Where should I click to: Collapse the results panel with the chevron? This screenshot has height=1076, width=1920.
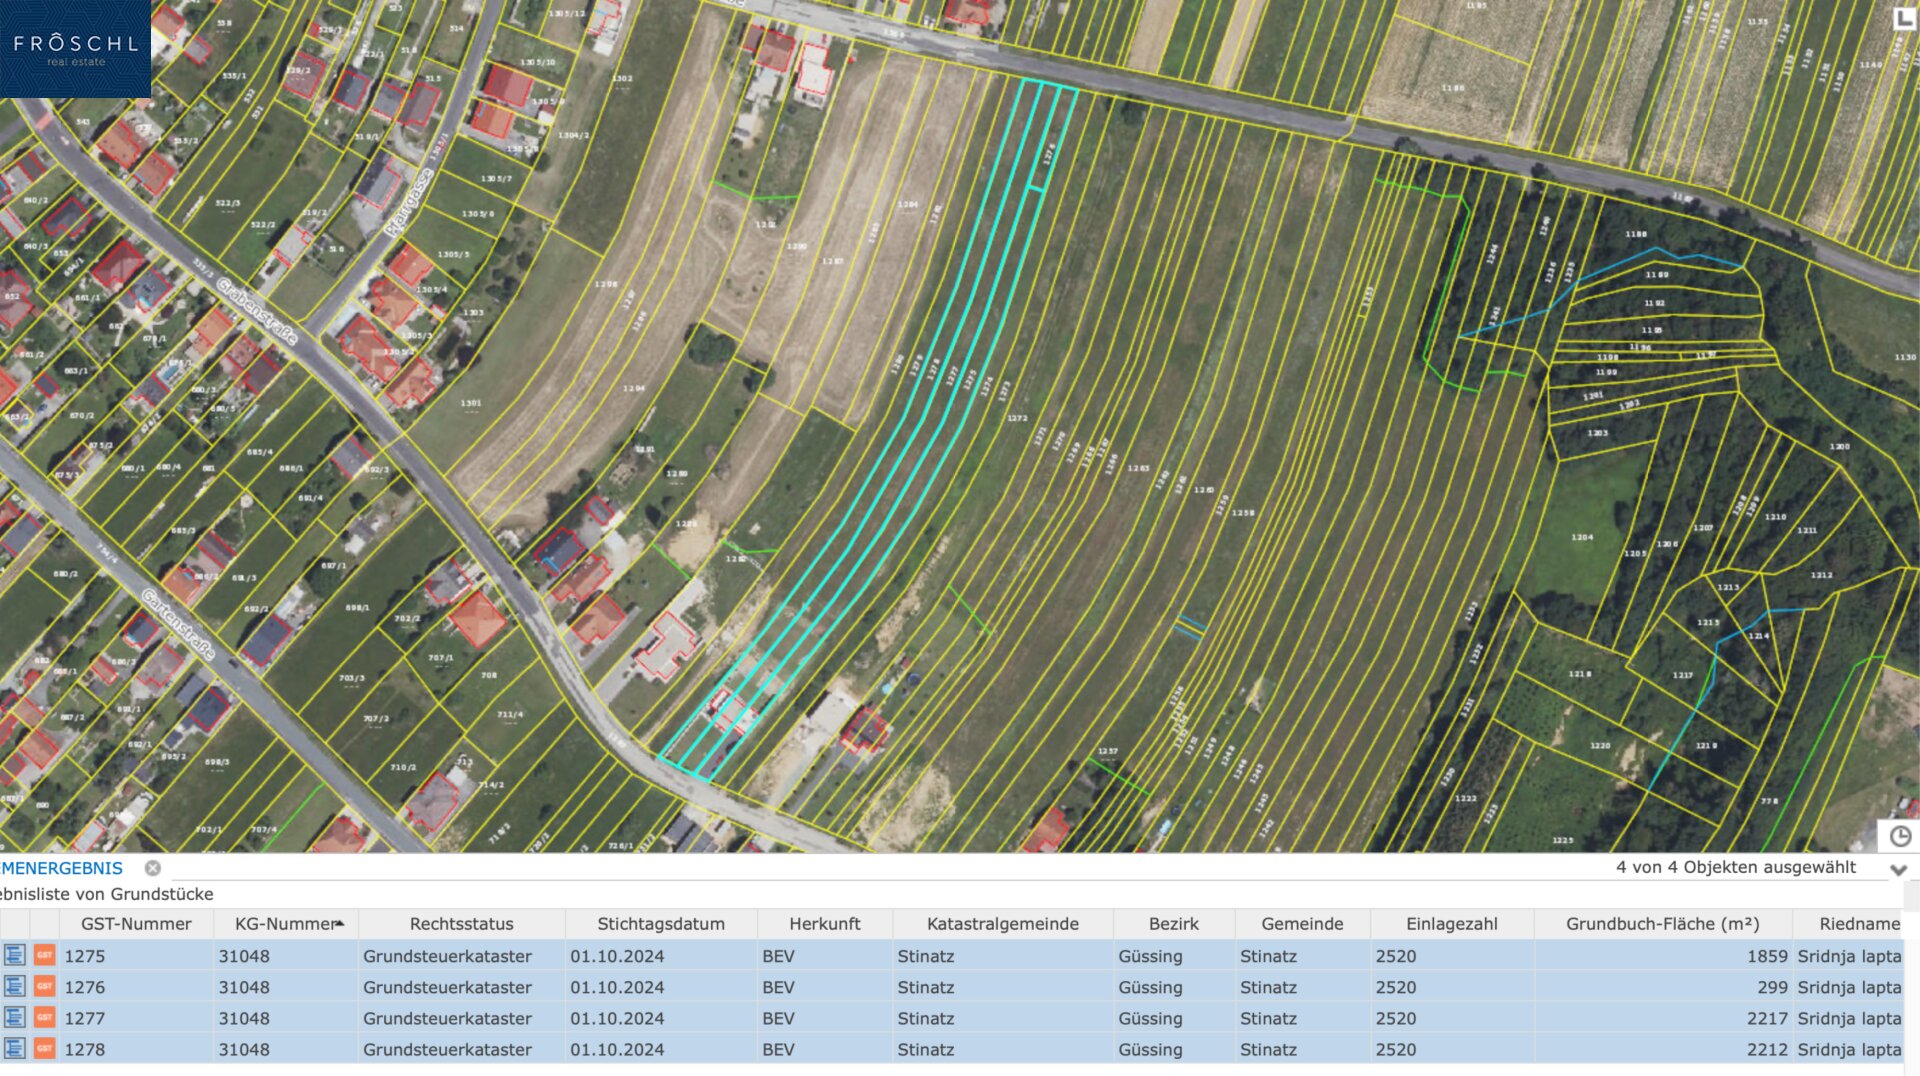point(1898,869)
